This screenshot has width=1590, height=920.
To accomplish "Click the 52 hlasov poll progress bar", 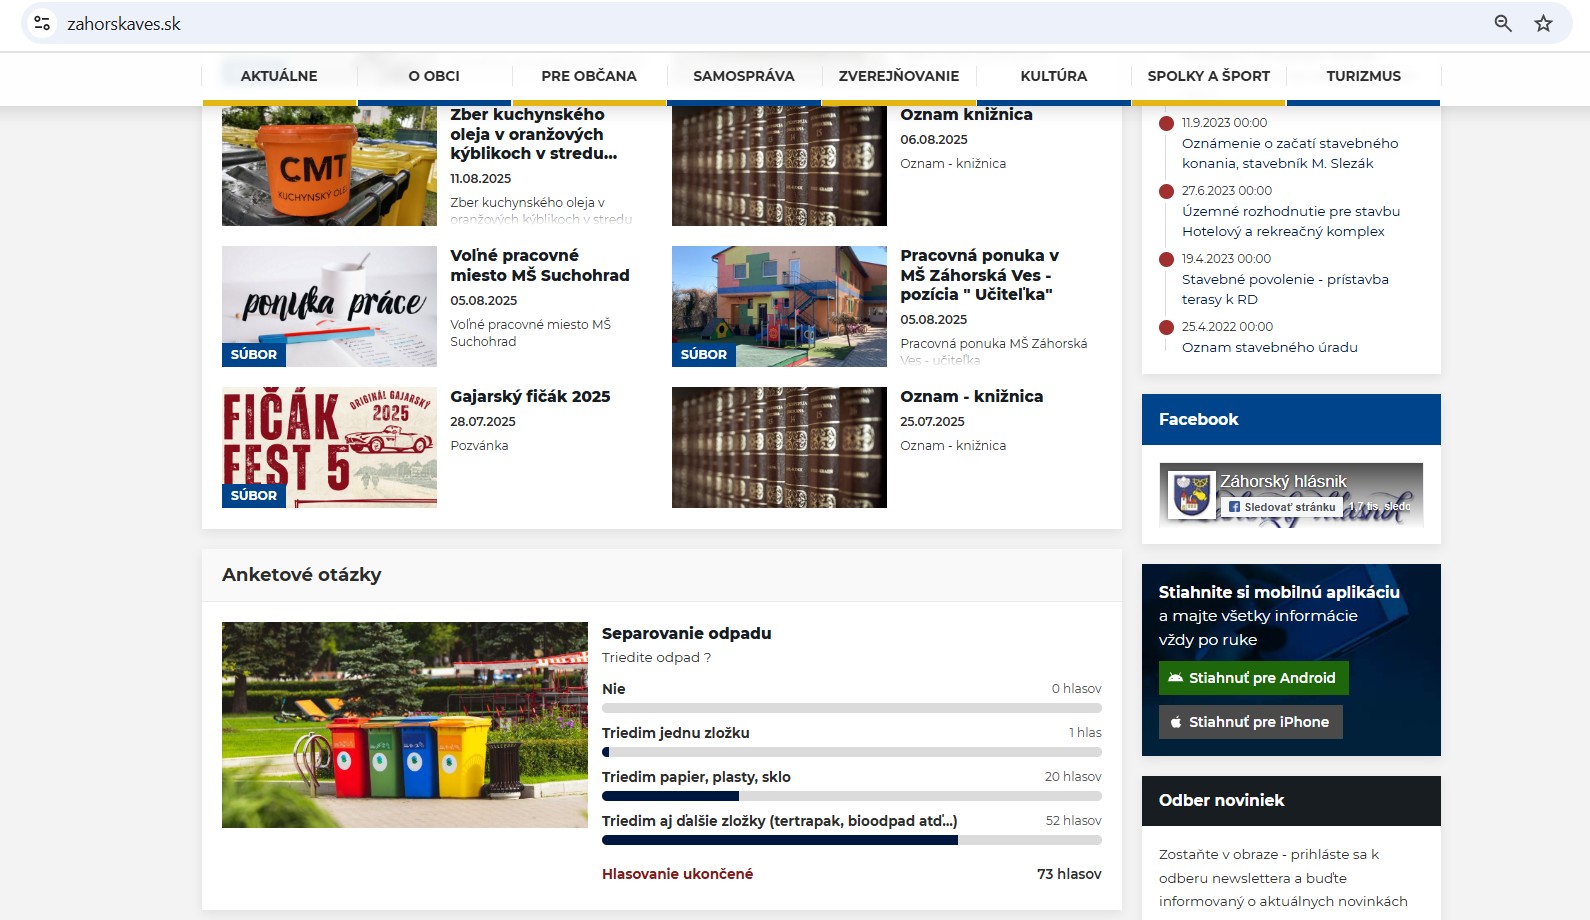I will coord(851,841).
